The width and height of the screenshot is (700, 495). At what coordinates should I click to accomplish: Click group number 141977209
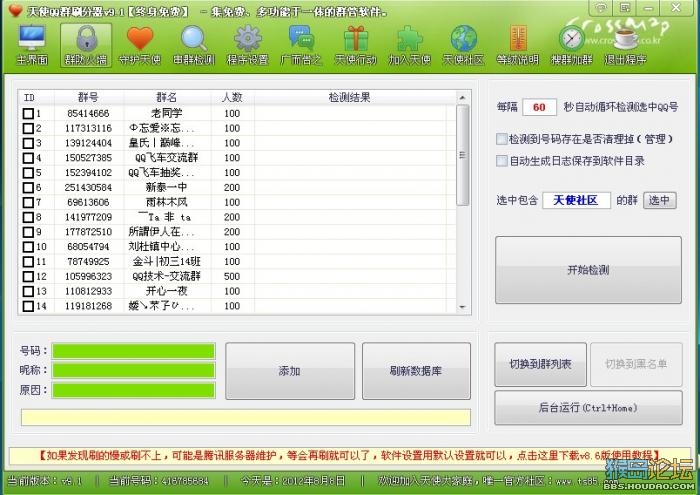[x=88, y=217]
